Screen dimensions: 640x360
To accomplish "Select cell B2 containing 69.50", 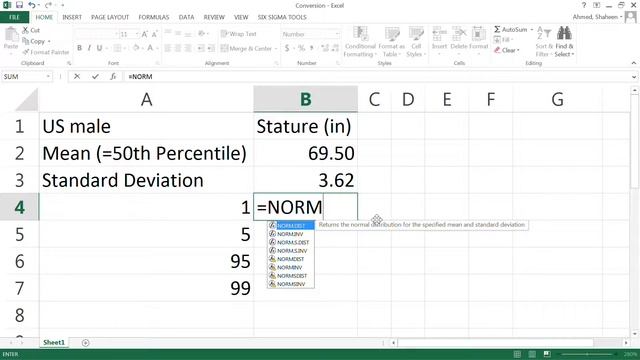I will click(305, 153).
